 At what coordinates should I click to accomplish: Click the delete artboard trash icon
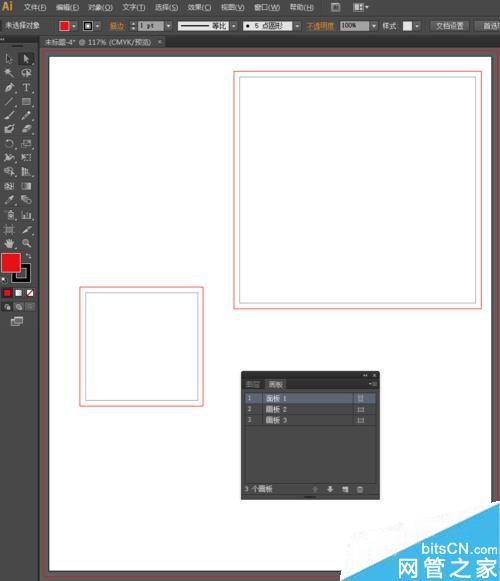(360, 489)
